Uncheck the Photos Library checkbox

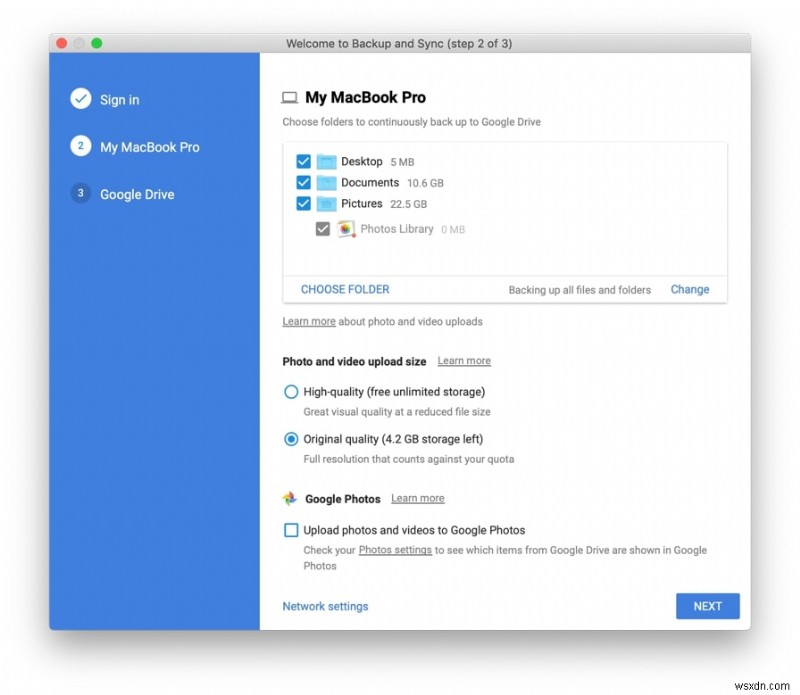tap(322, 228)
